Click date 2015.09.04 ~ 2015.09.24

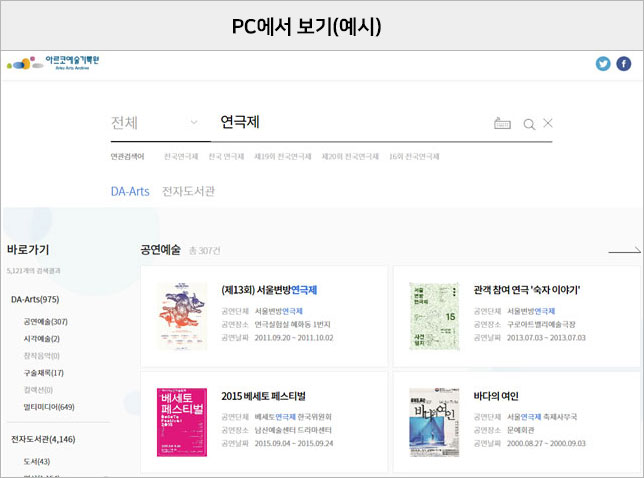pyautogui.click(x=294, y=444)
